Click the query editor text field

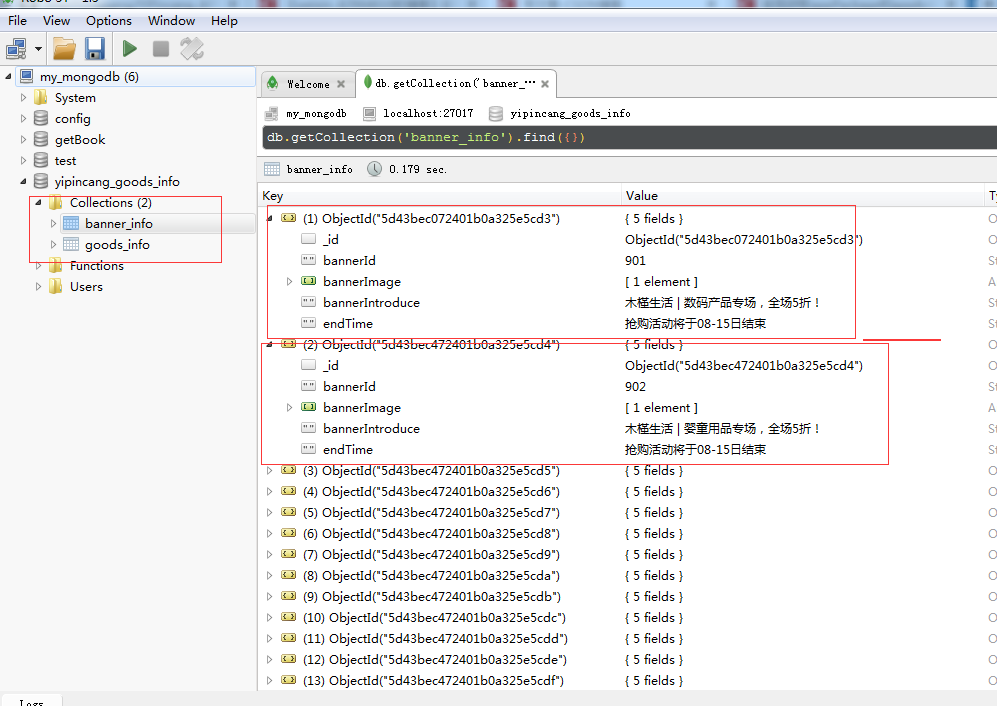click(629, 137)
